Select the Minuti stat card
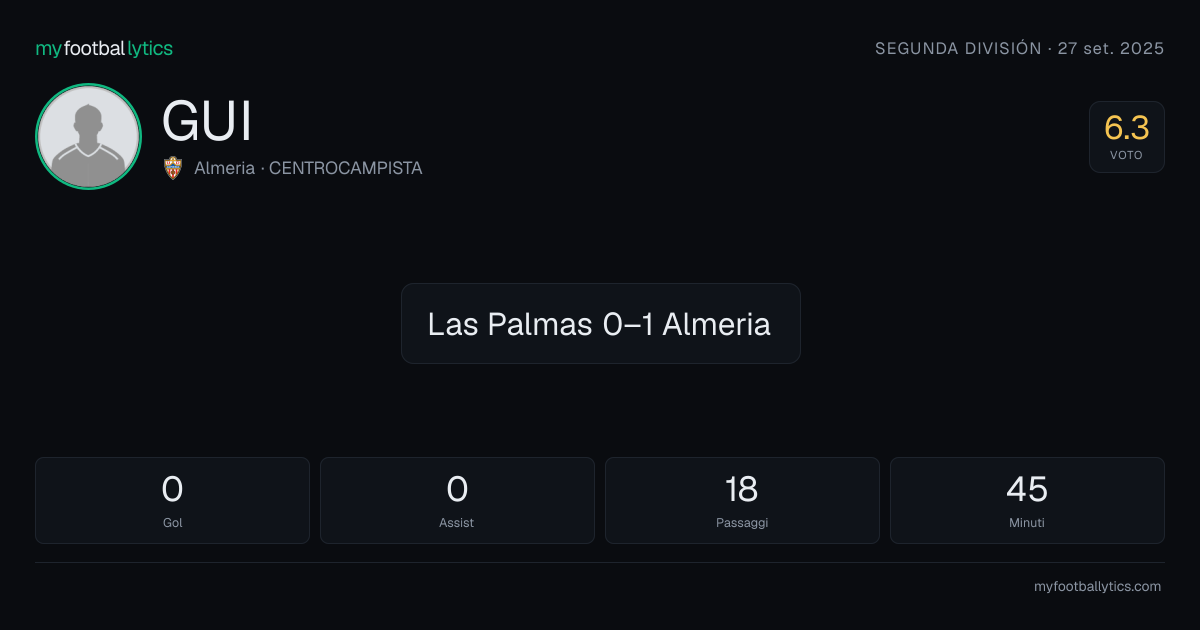This screenshot has width=1200, height=630. (1027, 500)
